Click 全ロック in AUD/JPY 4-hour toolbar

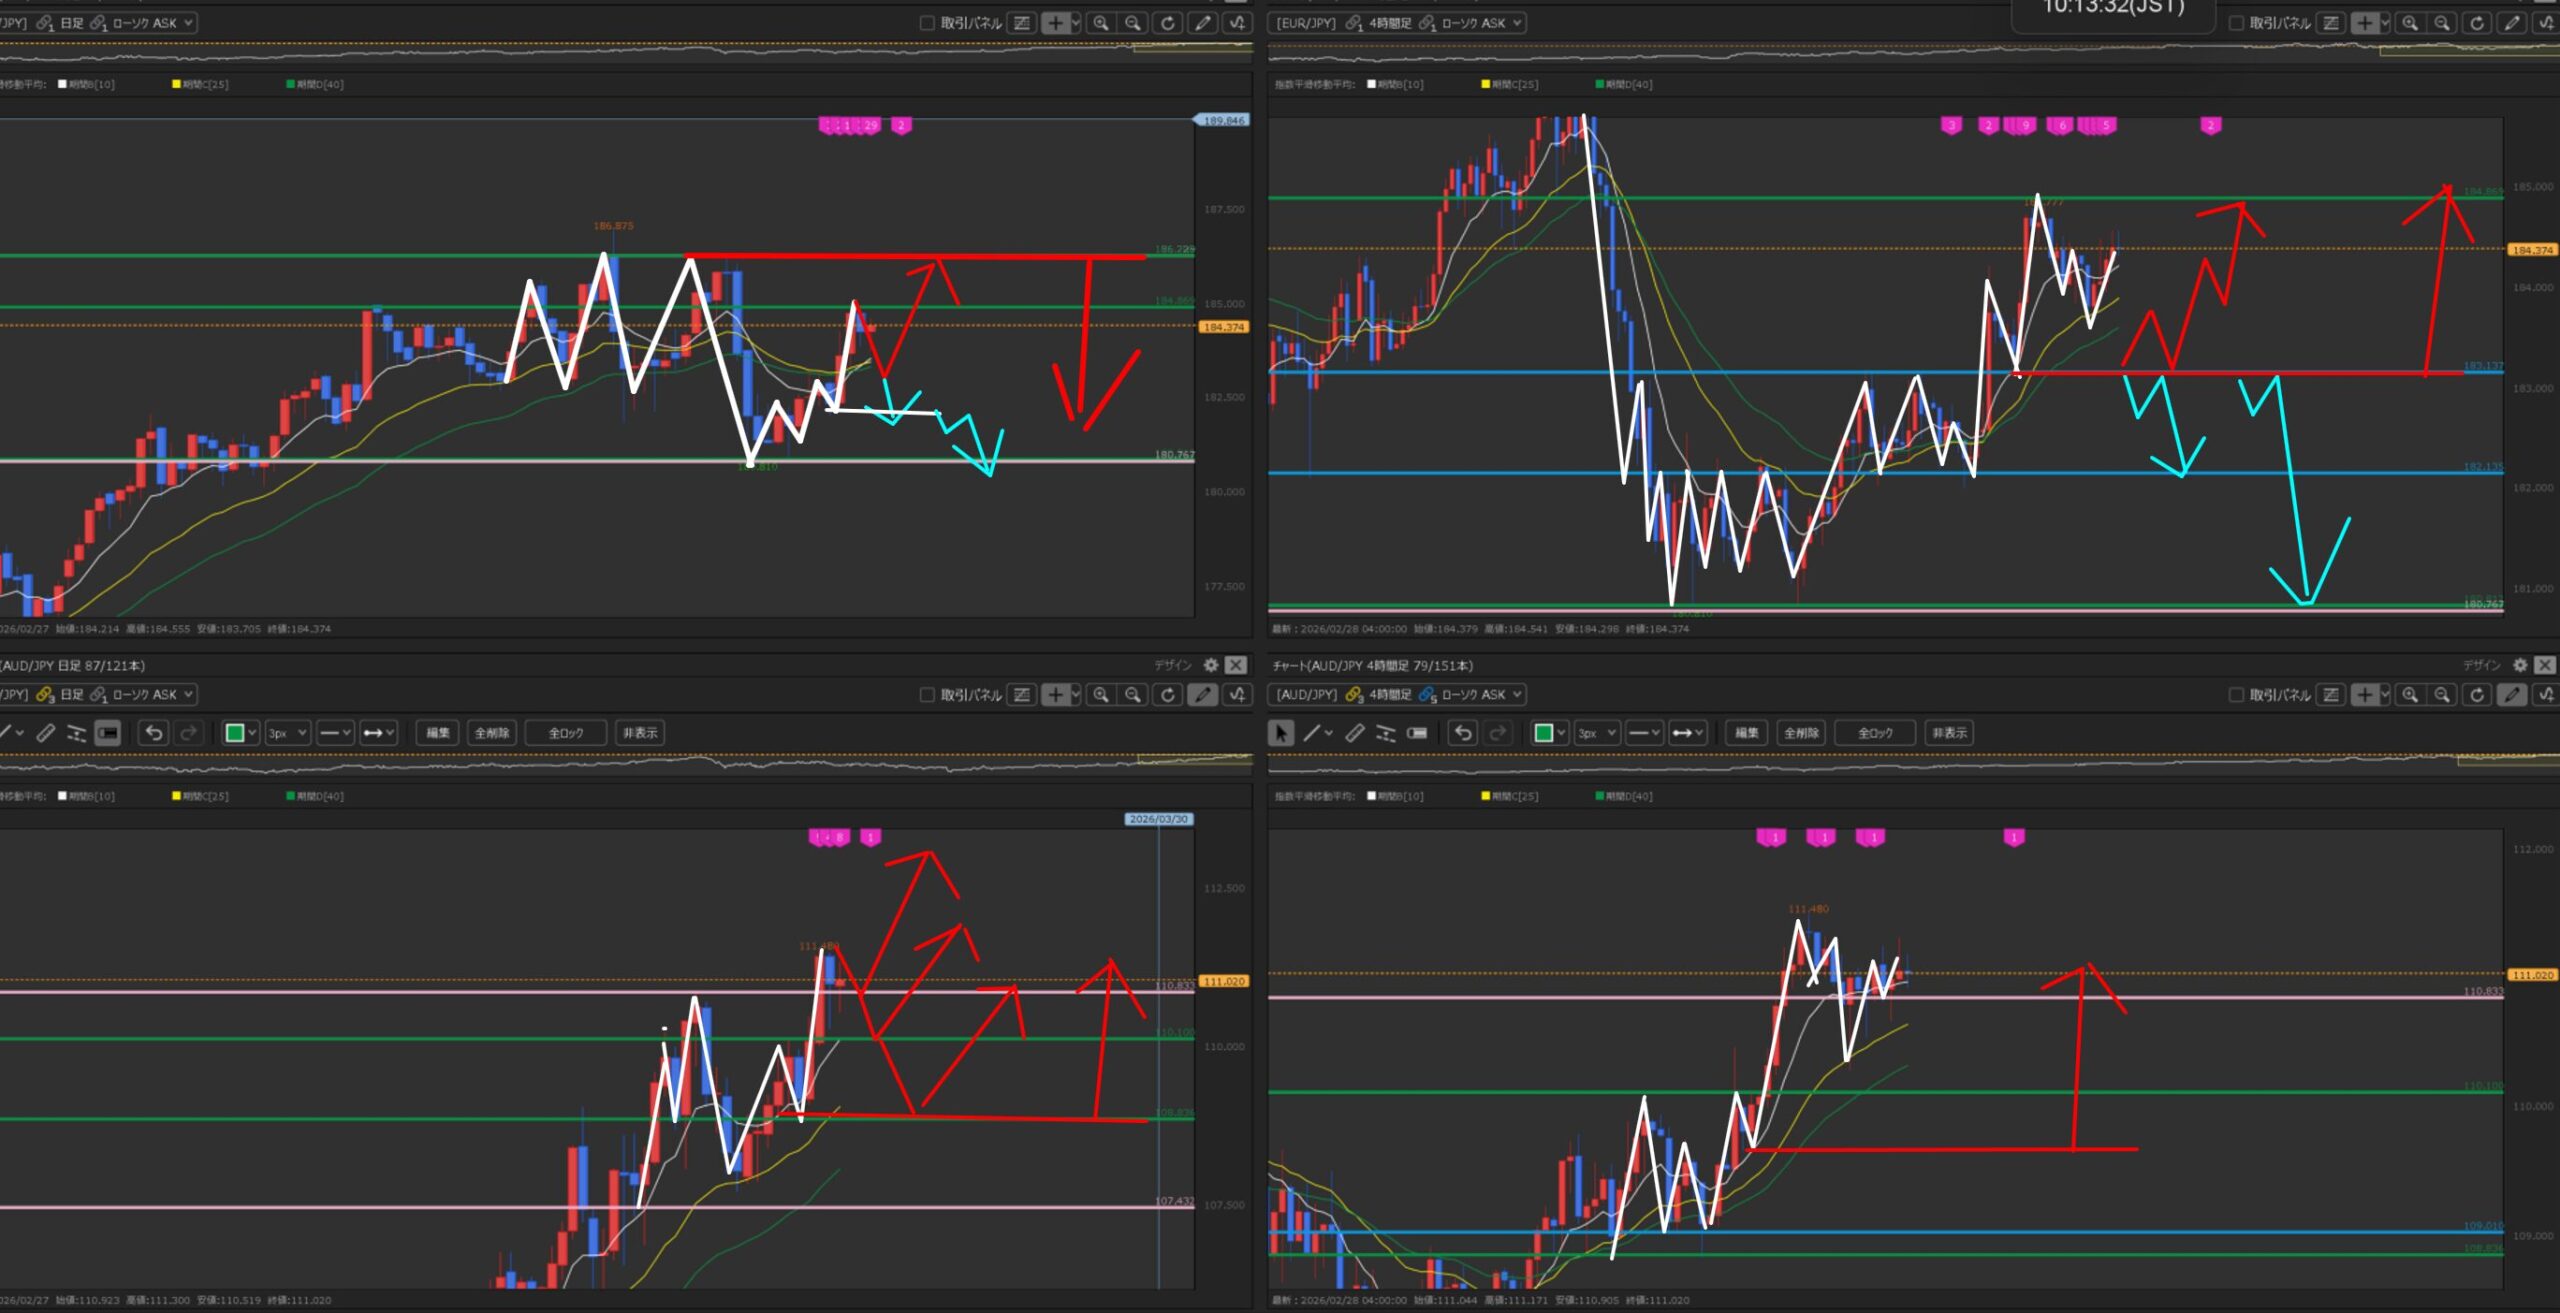[1874, 733]
